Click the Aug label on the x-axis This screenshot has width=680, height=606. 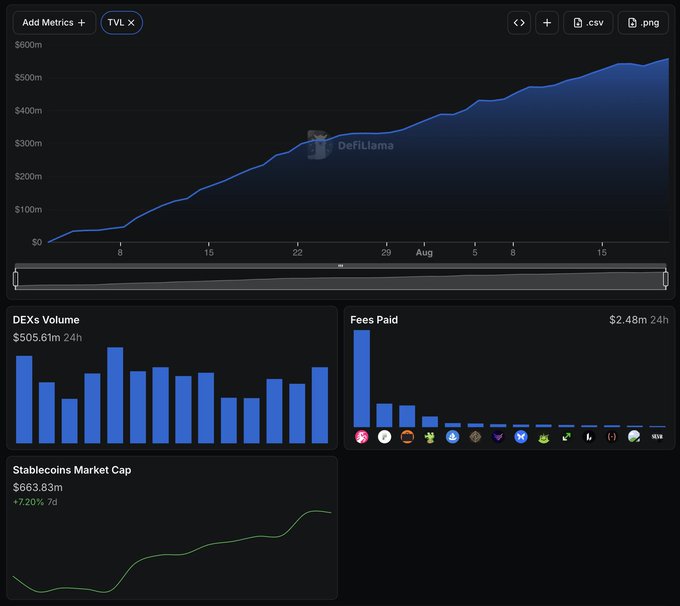coord(424,252)
